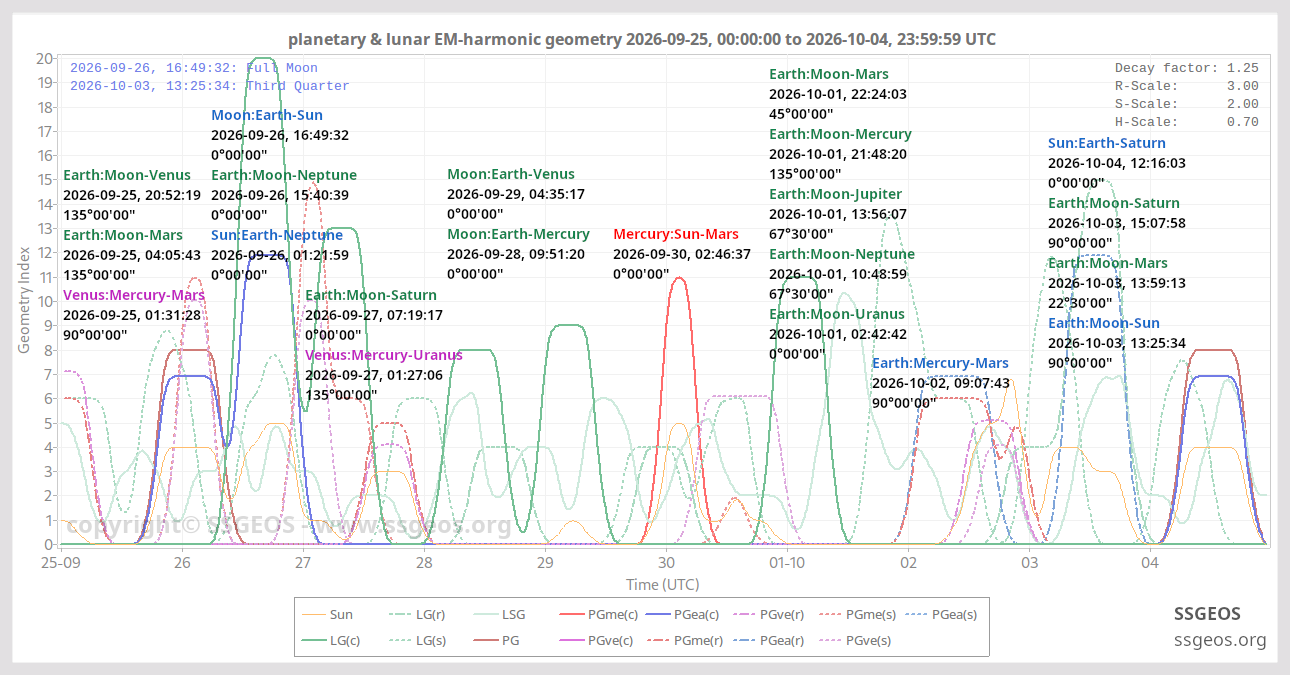Select the LG(r) dashed legend item
The image size is (1290, 675).
pos(416,615)
